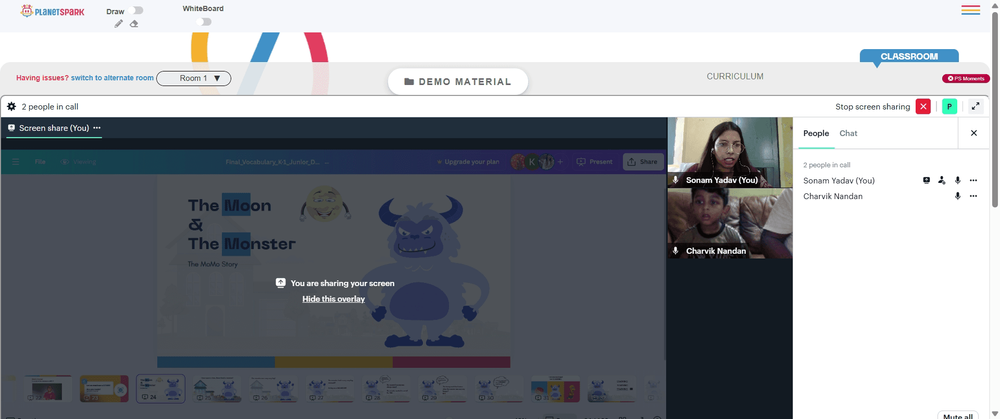Click the red stop sharing X button
The width and height of the screenshot is (1000, 419).
point(923,107)
